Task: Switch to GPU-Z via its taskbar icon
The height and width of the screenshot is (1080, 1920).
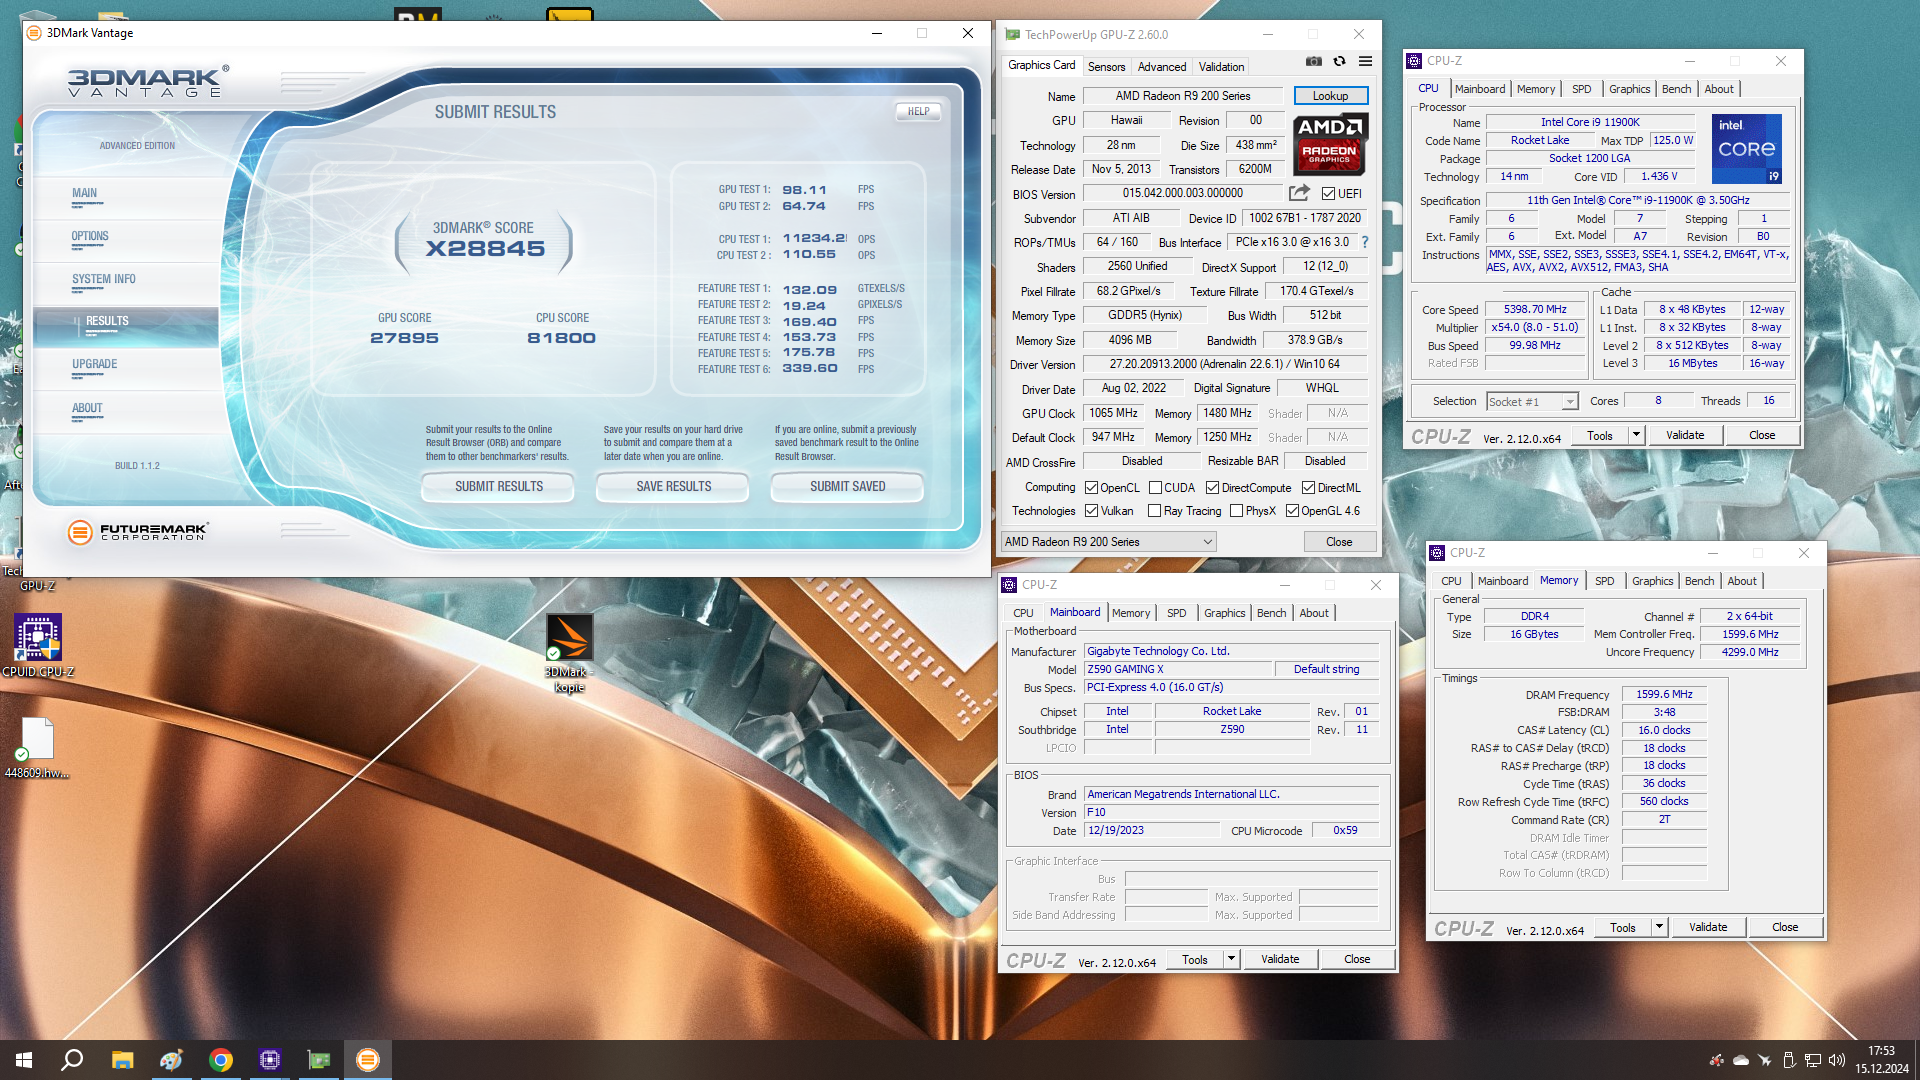Action: point(319,1060)
